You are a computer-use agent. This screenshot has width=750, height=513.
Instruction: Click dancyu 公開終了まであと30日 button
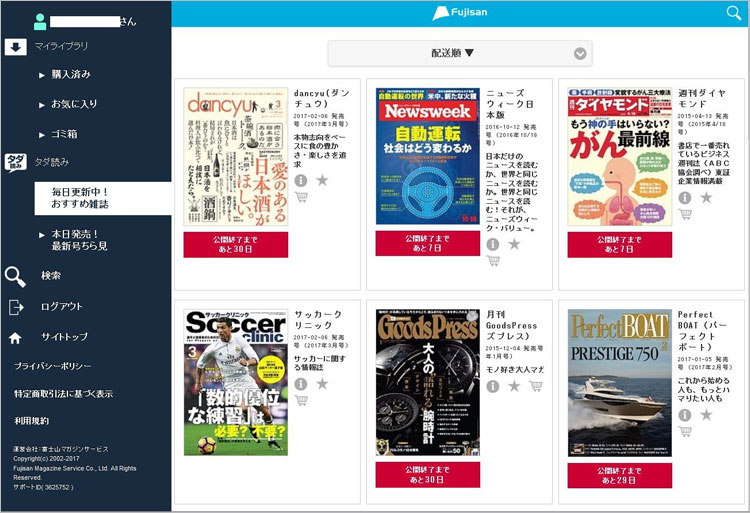pos(236,245)
